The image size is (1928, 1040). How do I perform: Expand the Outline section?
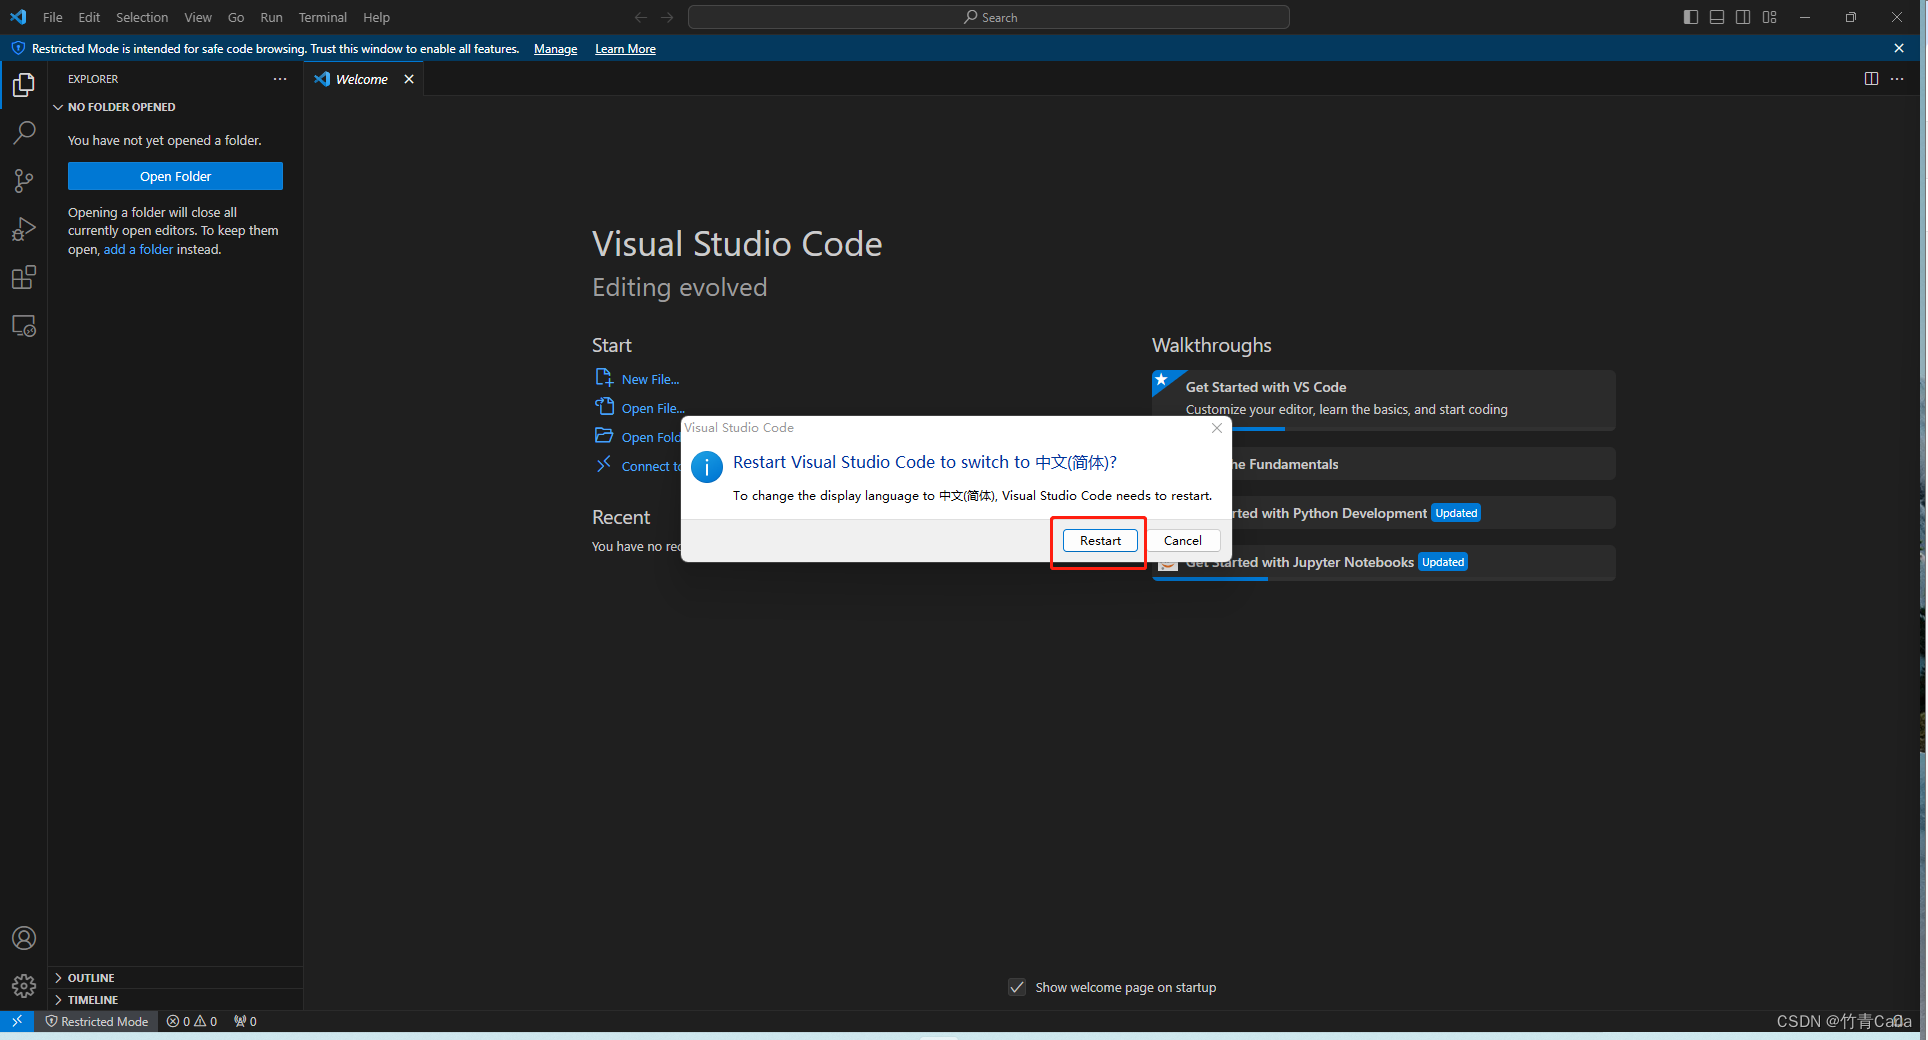pyautogui.click(x=175, y=978)
